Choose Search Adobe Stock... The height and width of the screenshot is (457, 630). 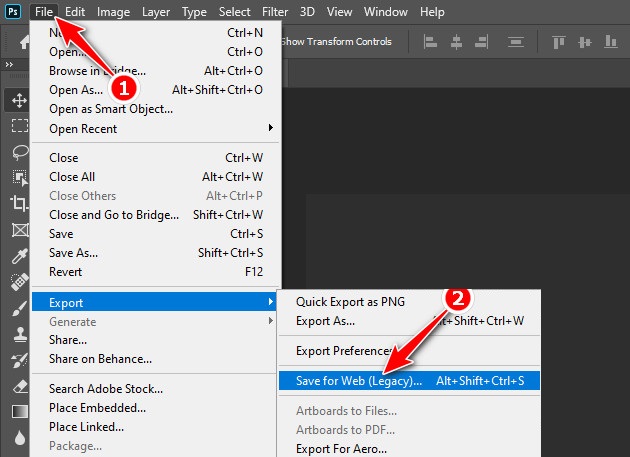(x=155, y=389)
